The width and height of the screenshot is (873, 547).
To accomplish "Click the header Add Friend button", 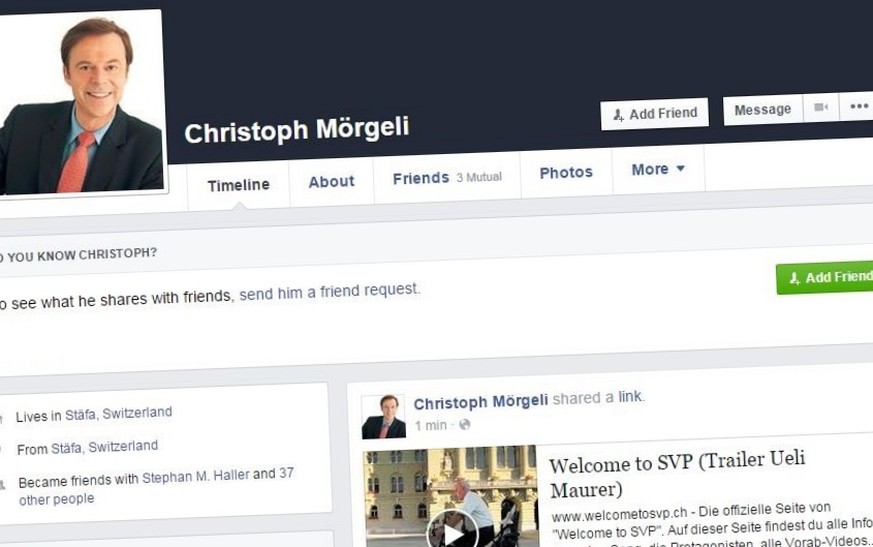I will [x=654, y=114].
